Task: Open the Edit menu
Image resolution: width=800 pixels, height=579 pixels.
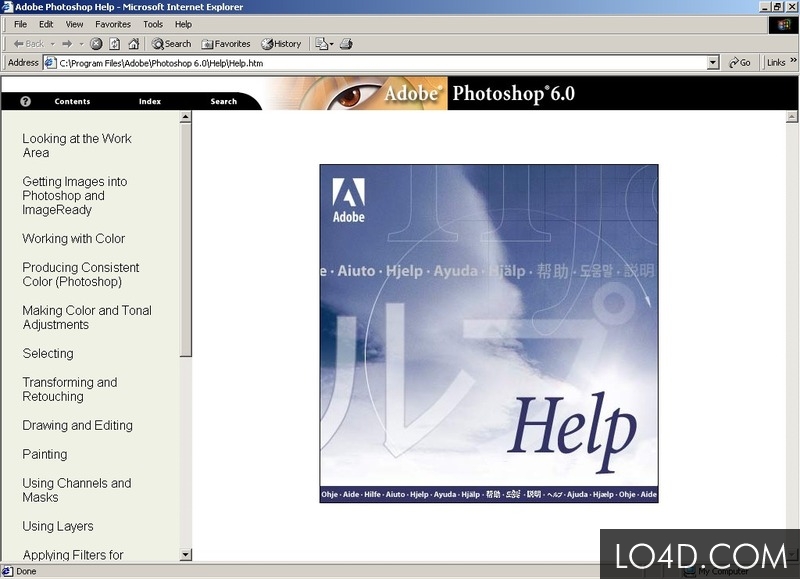Action: [46, 24]
